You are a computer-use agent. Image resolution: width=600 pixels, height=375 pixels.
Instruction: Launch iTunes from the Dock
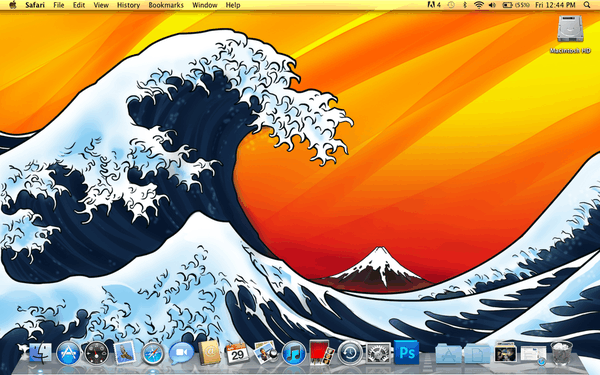tap(293, 352)
